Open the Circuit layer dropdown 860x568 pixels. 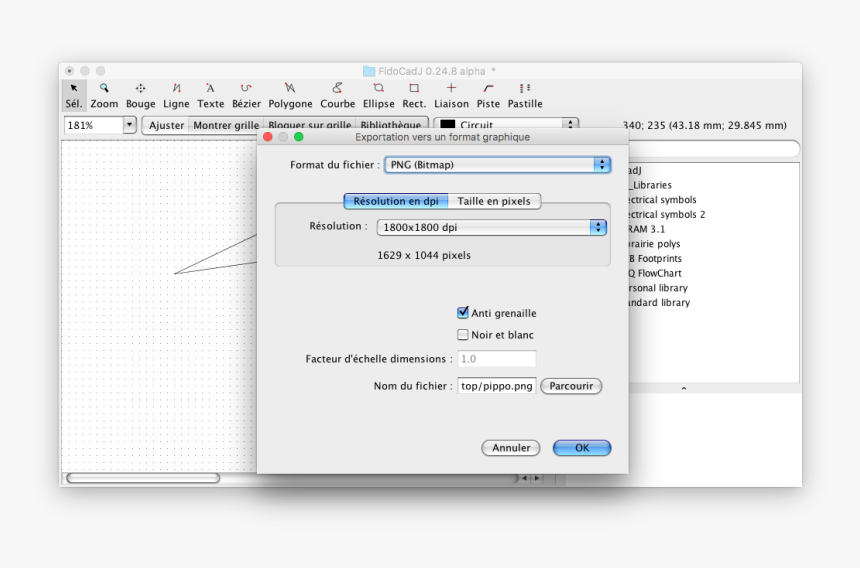pos(506,125)
